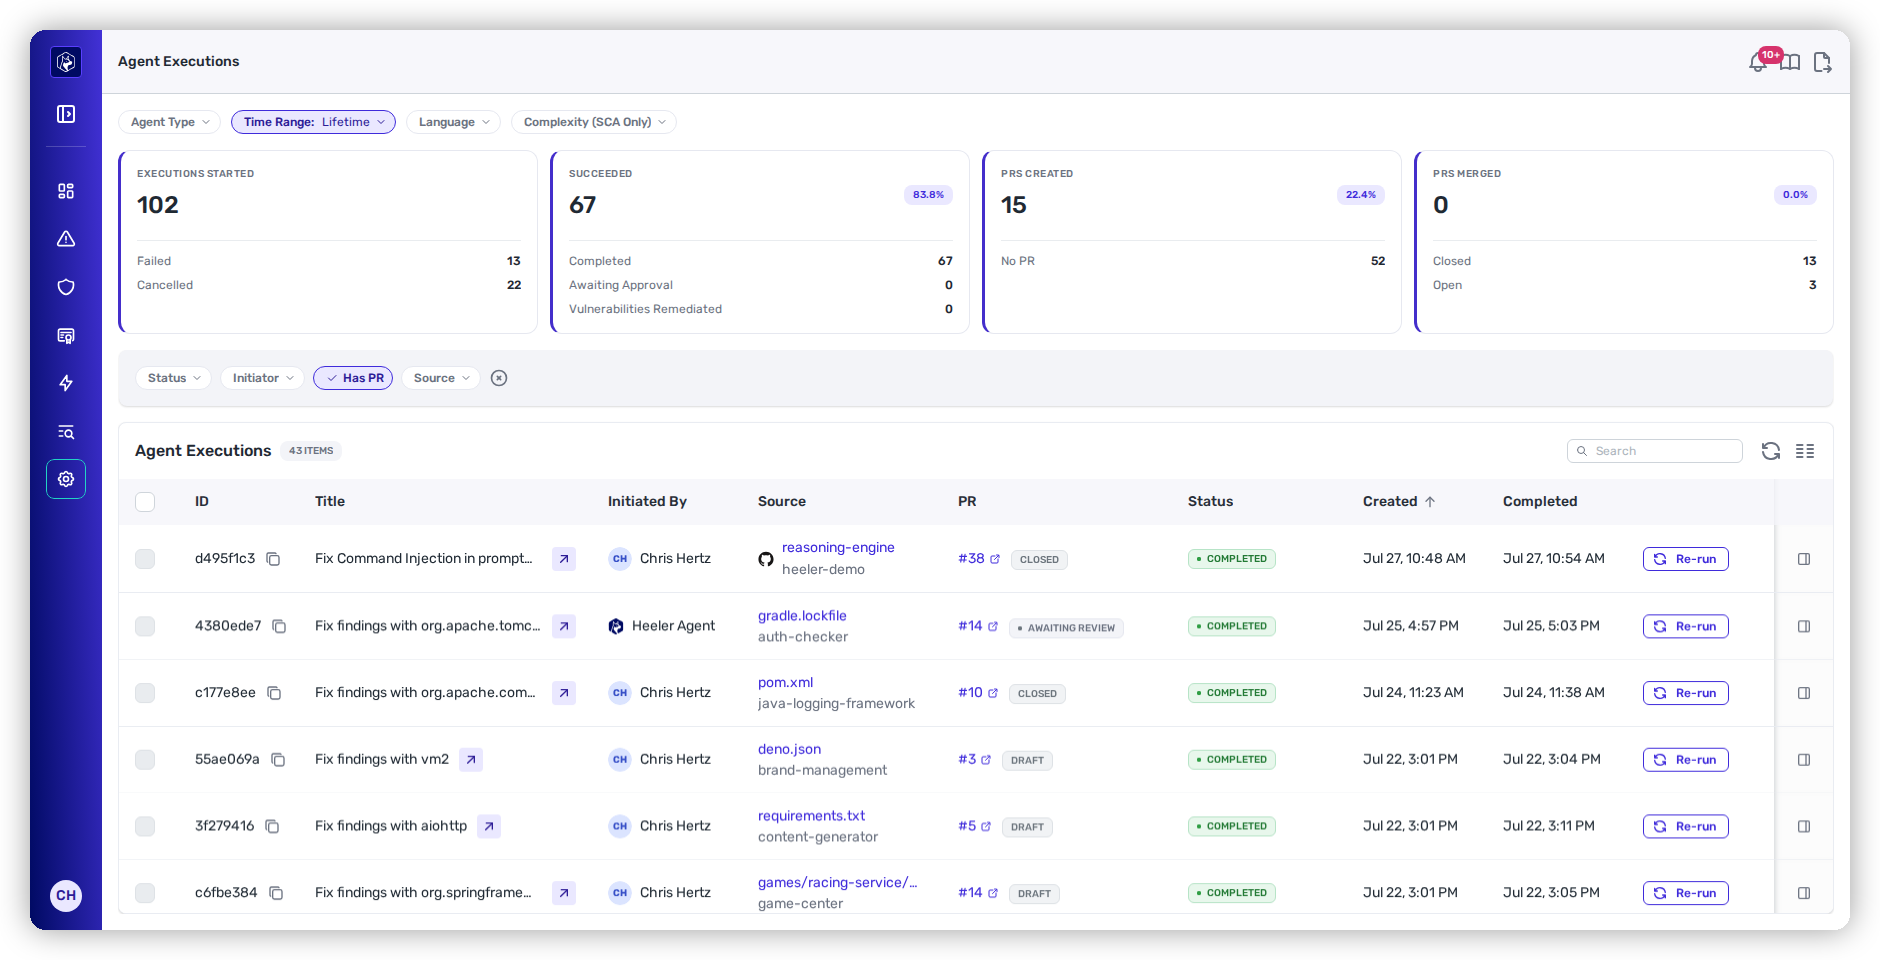Open details panel for row c177e8ee
This screenshot has height=960, width=1880.
[1804, 693]
